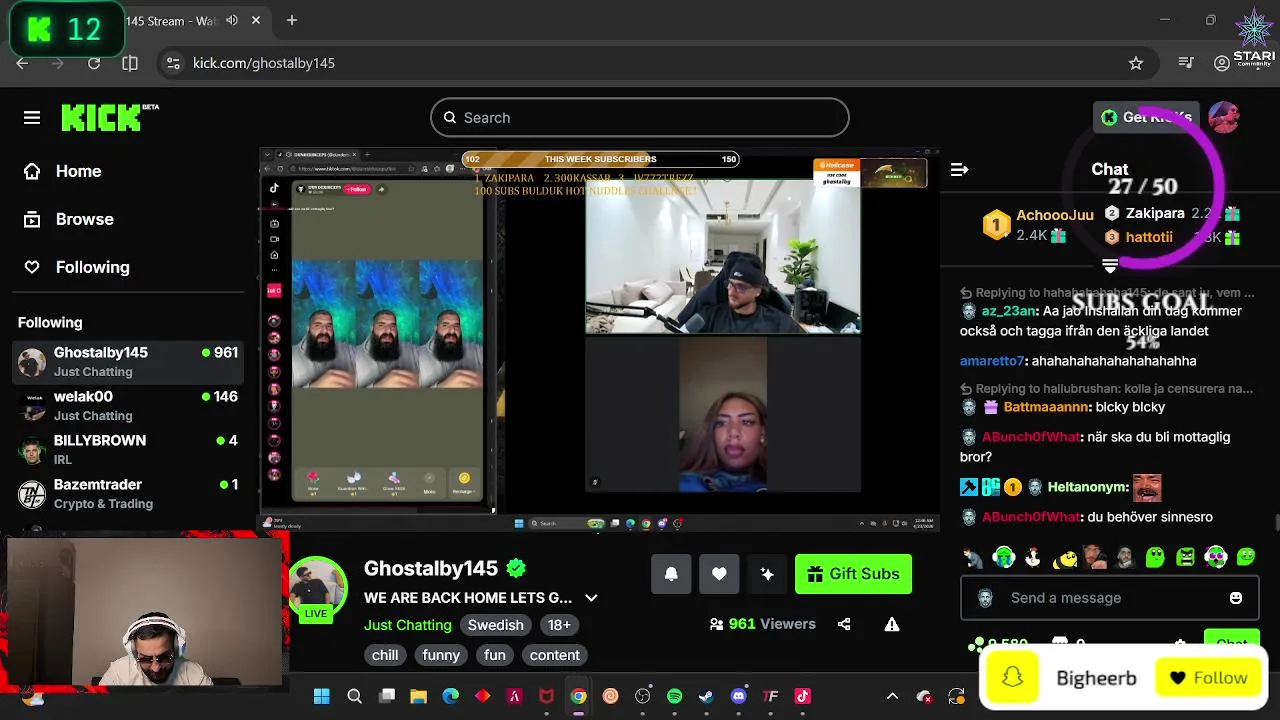The height and width of the screenshot is (720, 1280).
Task: Toggle the heart follow button
Action: click(719, 574)
